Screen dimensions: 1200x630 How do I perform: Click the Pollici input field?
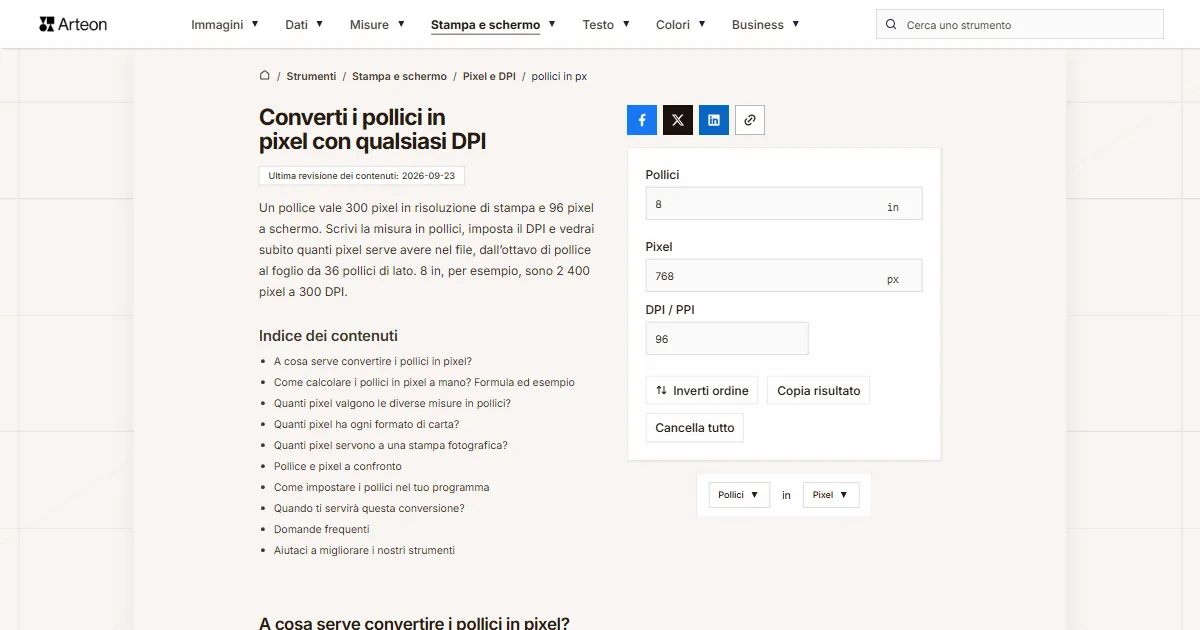784,203
